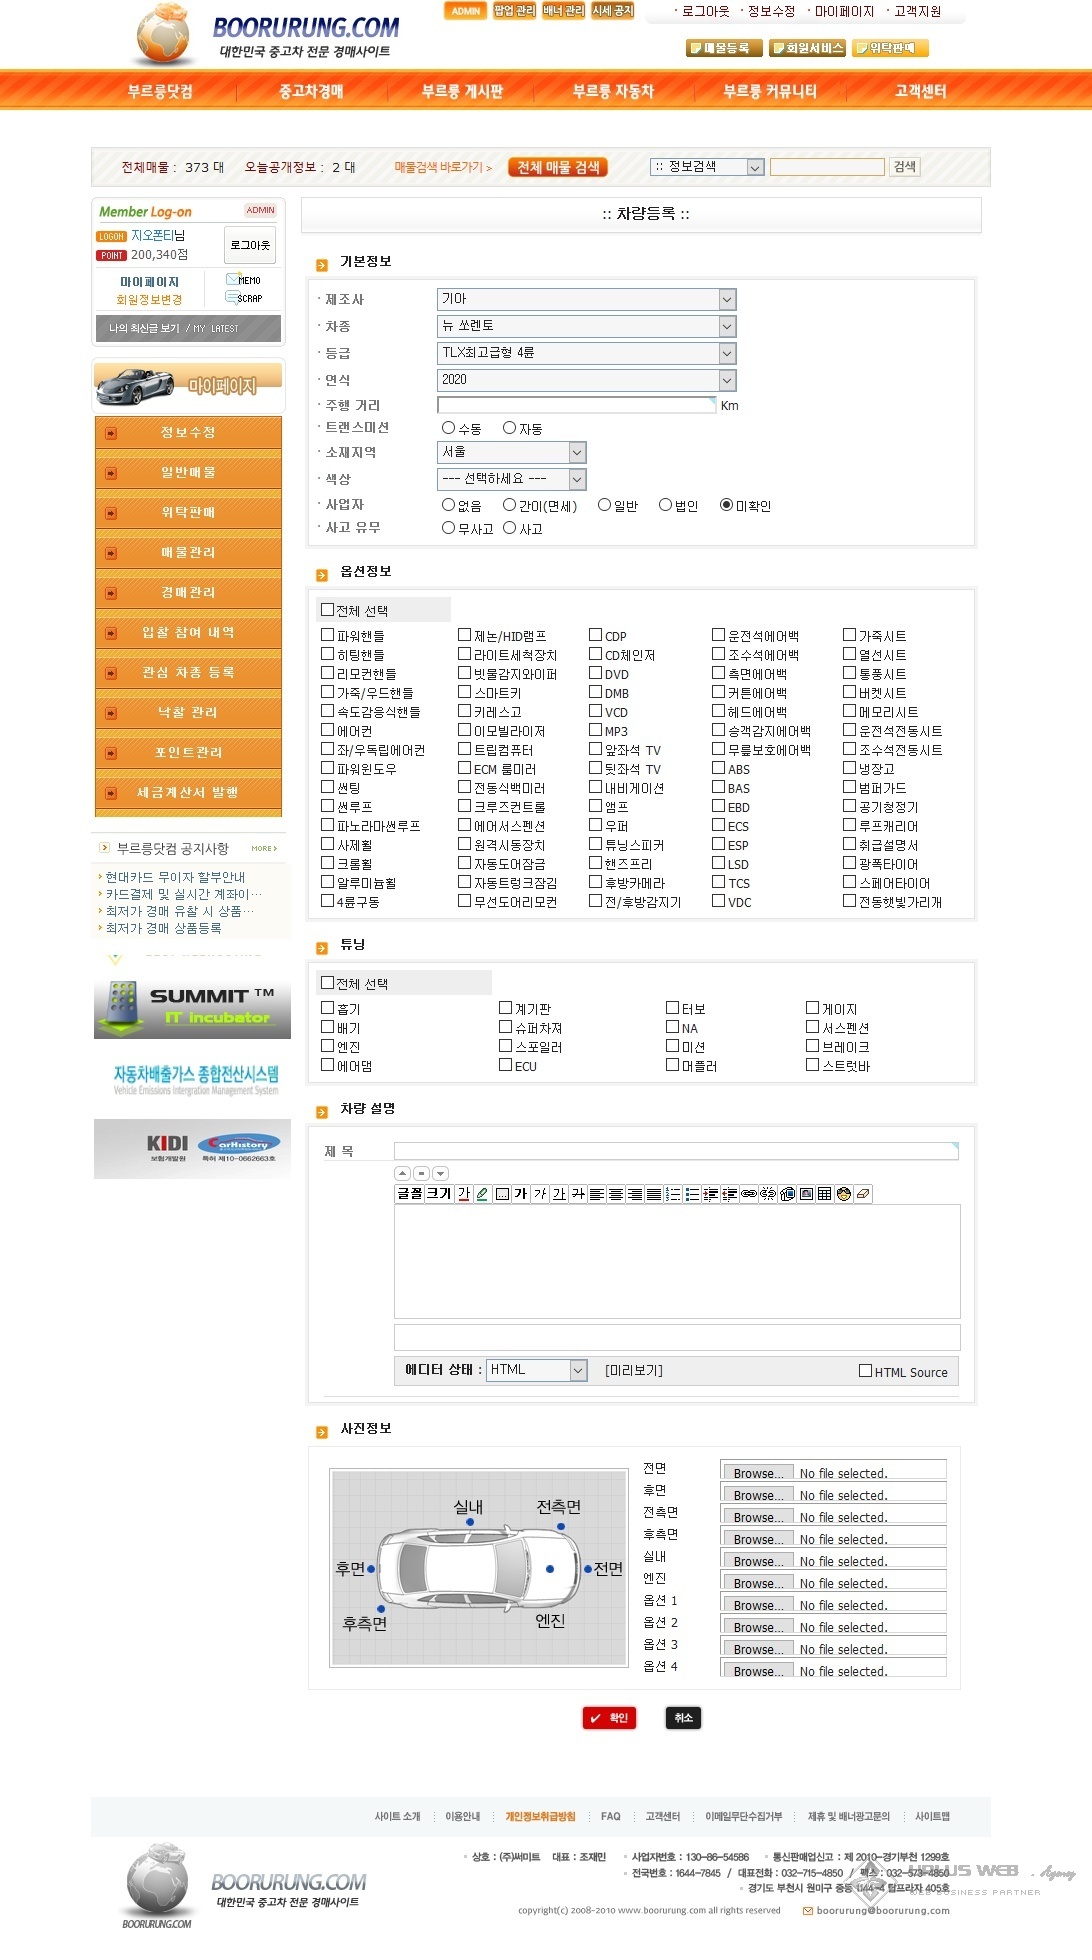Click the search text field beside 검색
Screen dimensions: 1092x1960
(828, 167)
